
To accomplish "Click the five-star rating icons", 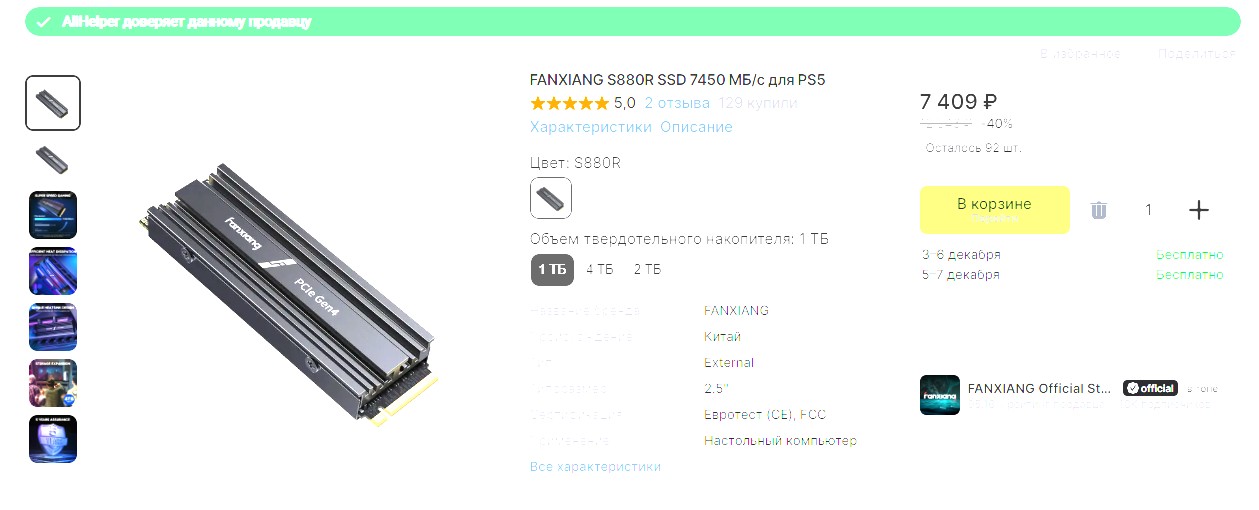I will [569, 103].
